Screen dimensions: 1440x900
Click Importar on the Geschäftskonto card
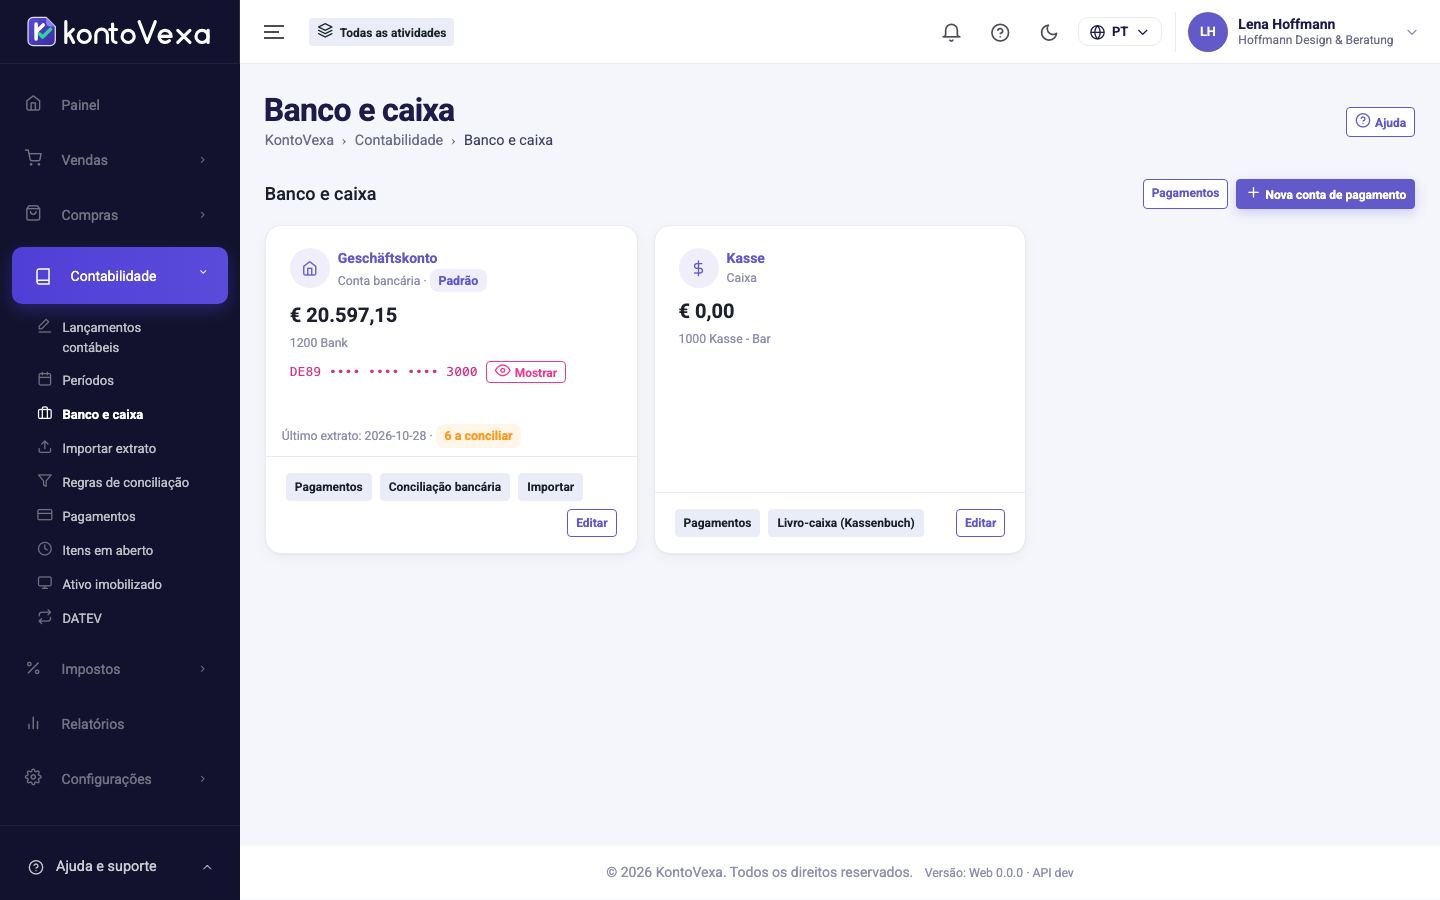point(550,487)
